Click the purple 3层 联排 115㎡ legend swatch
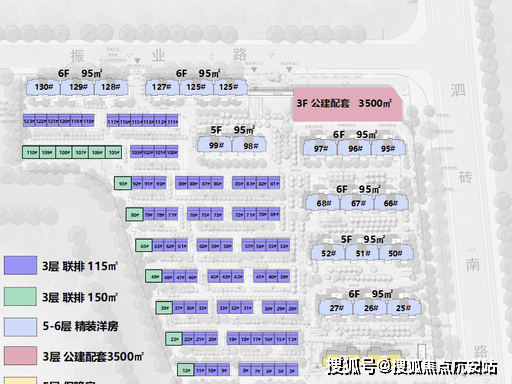This screenshot has height=384, width=512. coord(20,265)
